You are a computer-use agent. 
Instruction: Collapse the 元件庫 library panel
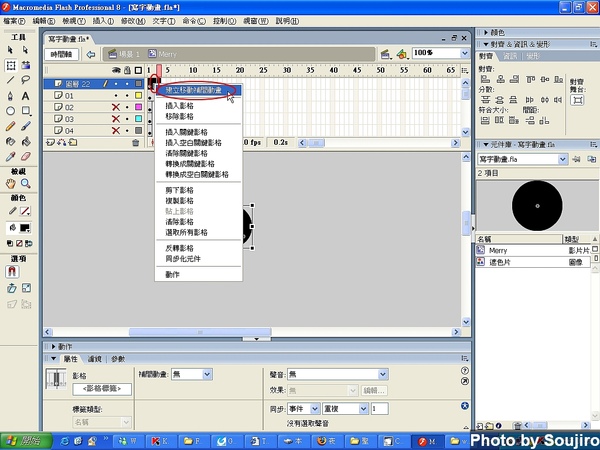pyautogui.click(x=486, y=145)
